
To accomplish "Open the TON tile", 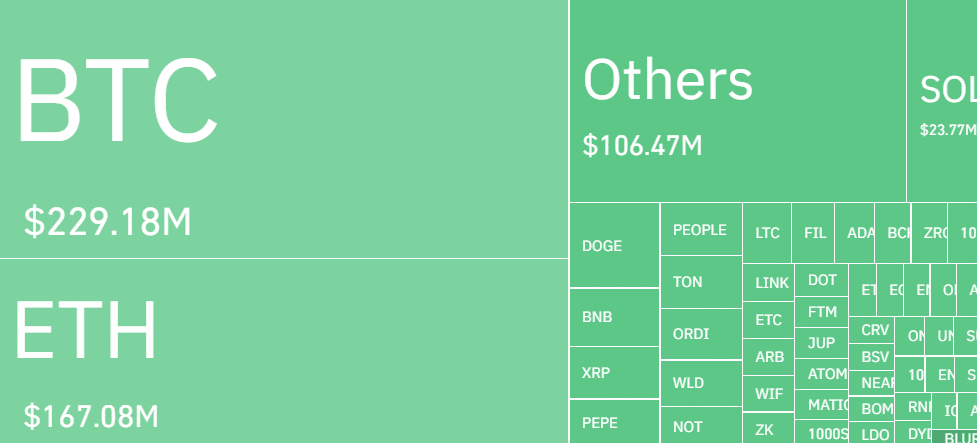I will point(701,282).
